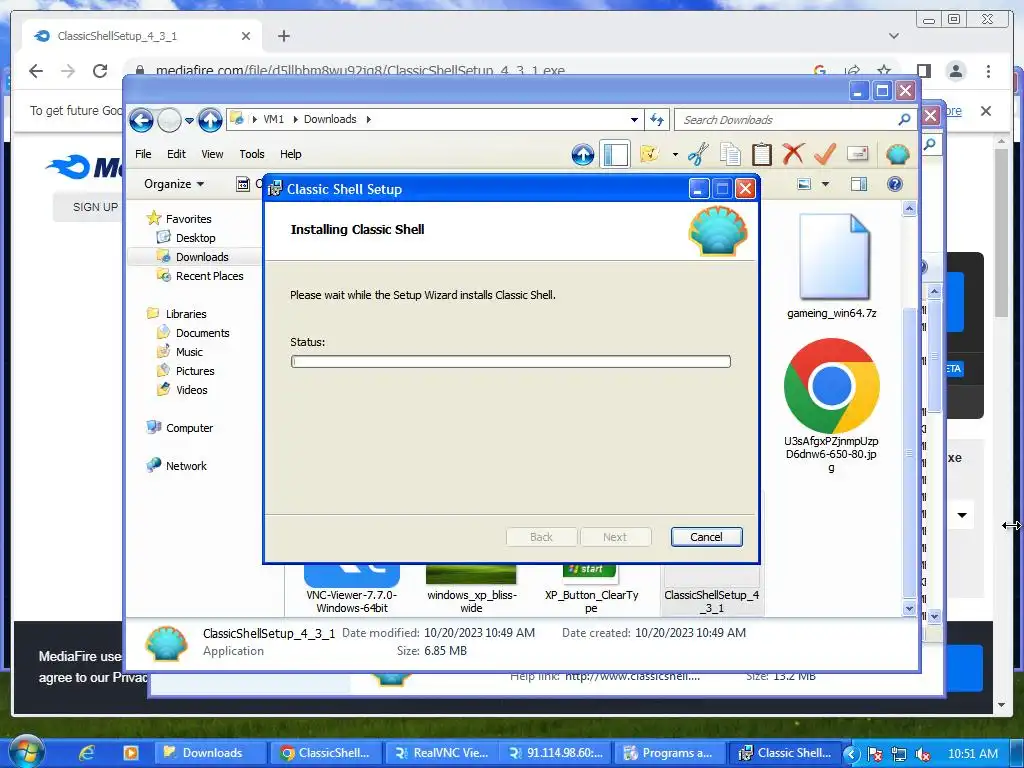This screenshot has height=768, width=1024.
Task: Click the Paste clipboard icon
Action: coord(761,154)
